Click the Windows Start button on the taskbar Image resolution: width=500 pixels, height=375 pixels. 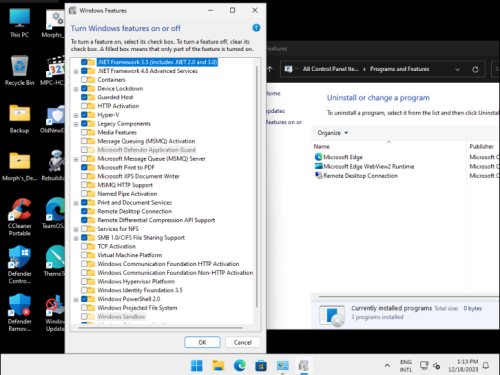(x=197, y=366)
